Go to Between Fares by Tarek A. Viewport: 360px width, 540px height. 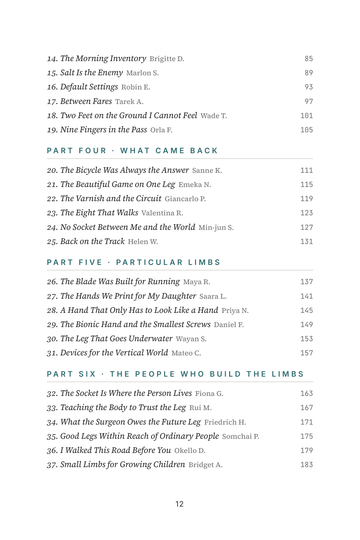[x=179, y=101]
